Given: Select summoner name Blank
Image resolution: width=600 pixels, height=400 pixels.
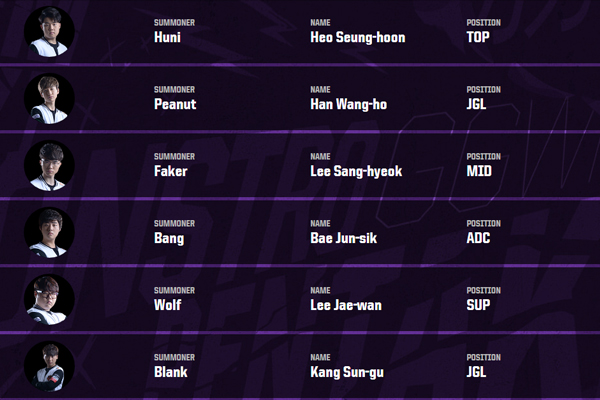Looking at the screenshot, I should pyautogui.click(x=171, y=372).
